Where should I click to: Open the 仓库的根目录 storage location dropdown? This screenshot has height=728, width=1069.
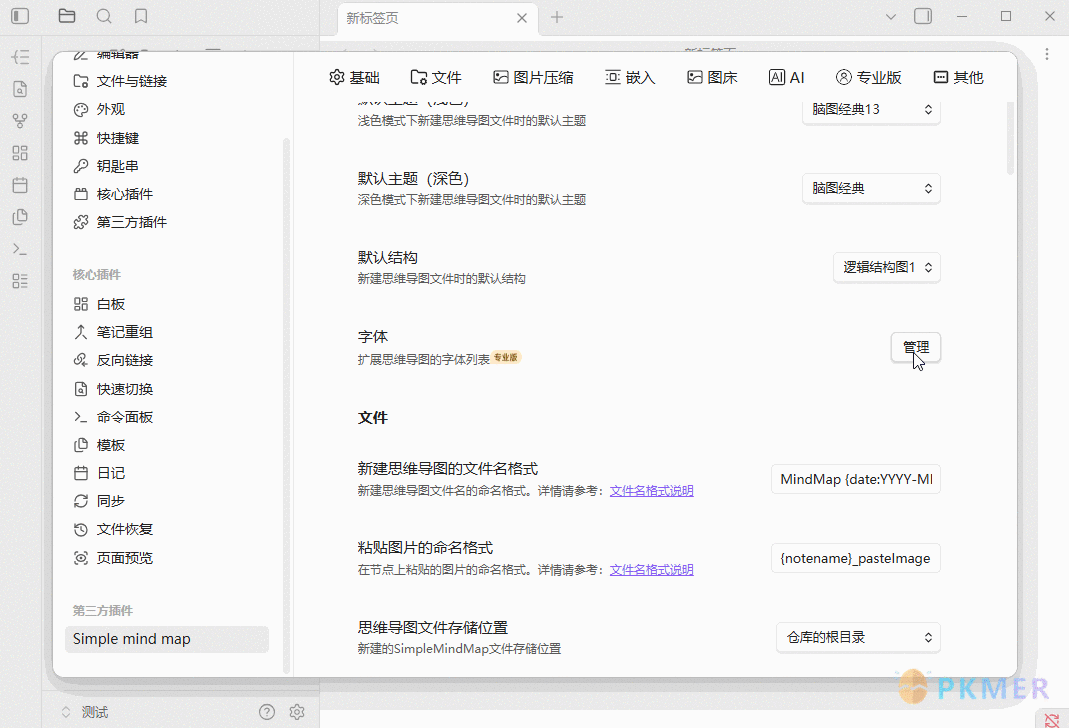(858, 637)
